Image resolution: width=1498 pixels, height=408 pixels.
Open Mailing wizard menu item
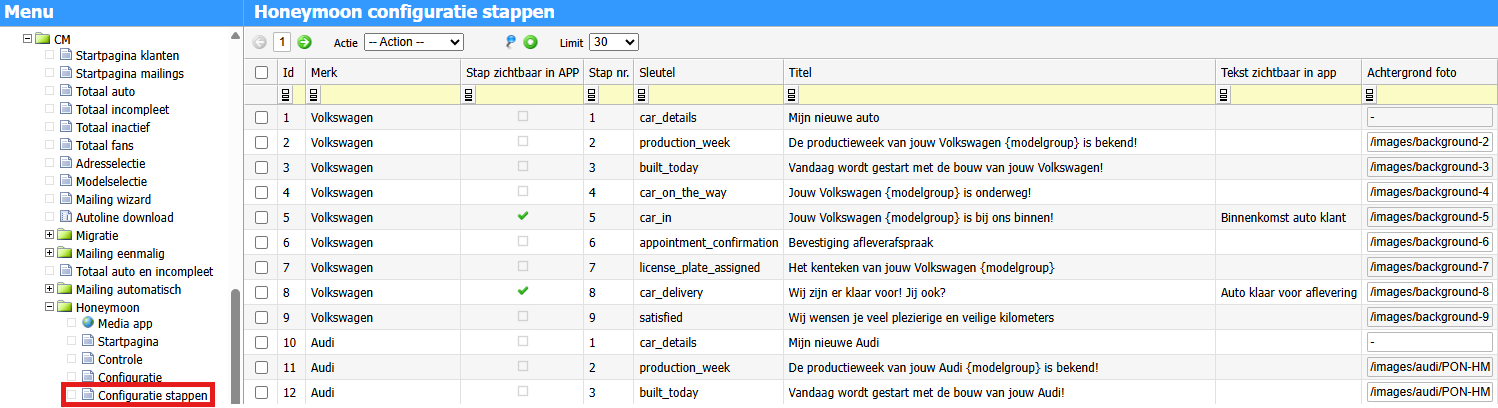pyautogui.click(x=115, y=199)
